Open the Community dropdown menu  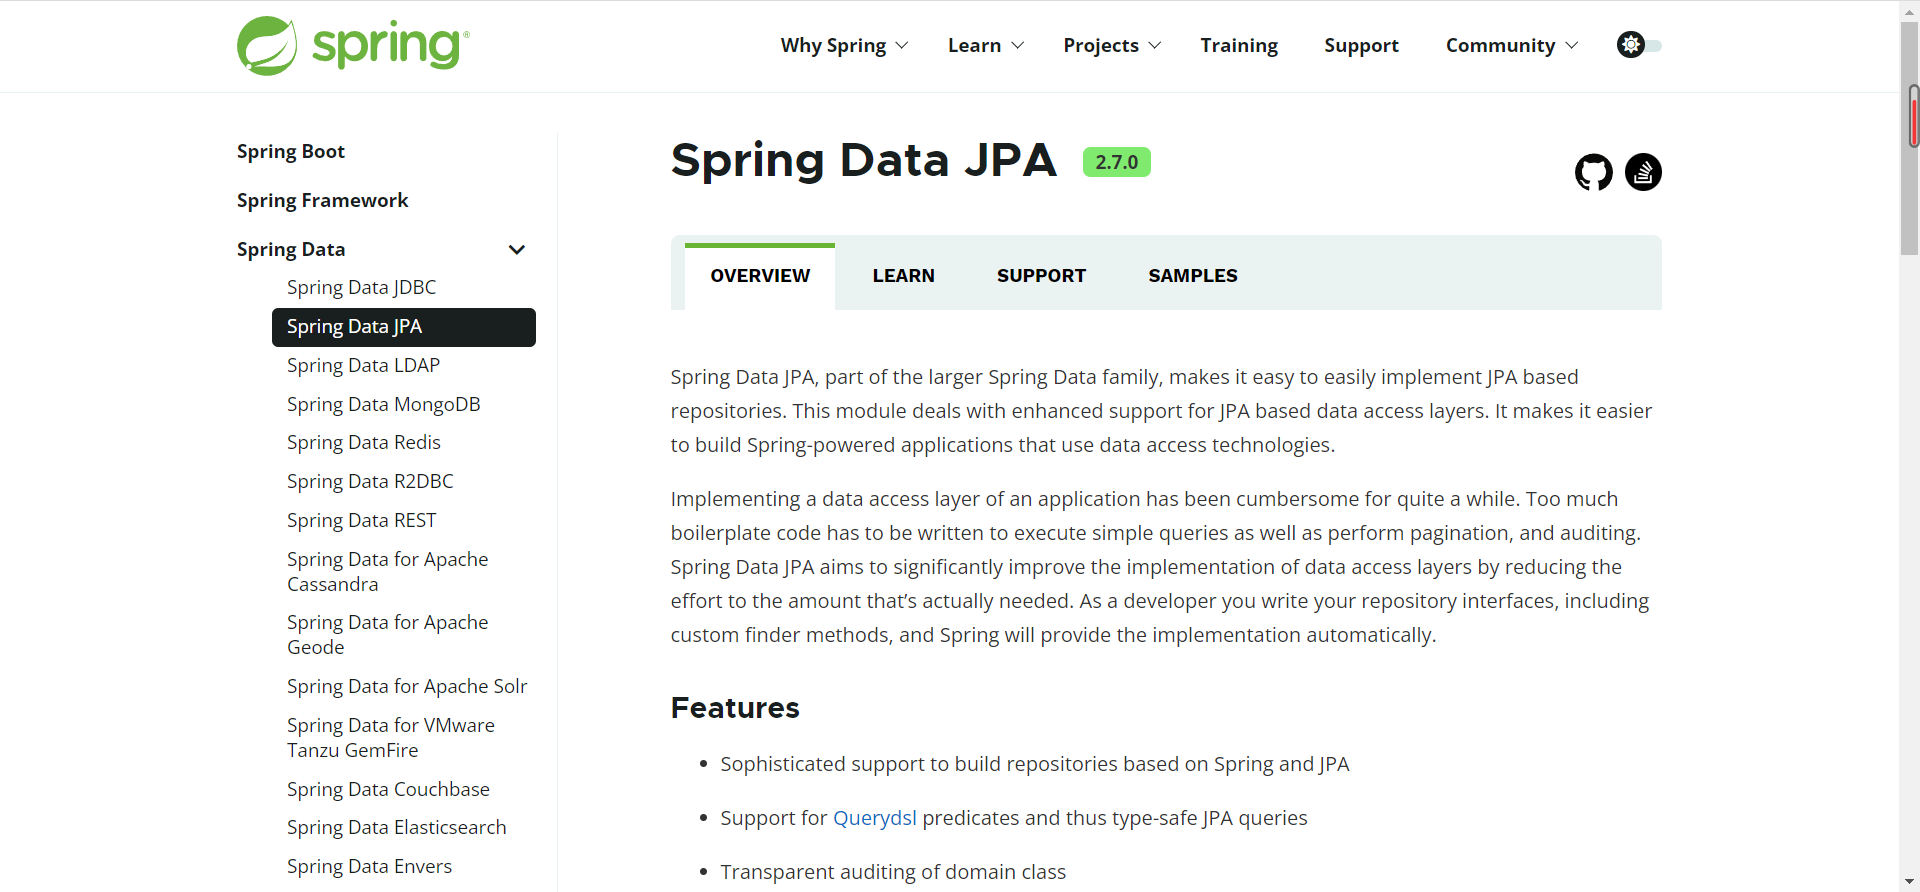[x=1512, y=46]
